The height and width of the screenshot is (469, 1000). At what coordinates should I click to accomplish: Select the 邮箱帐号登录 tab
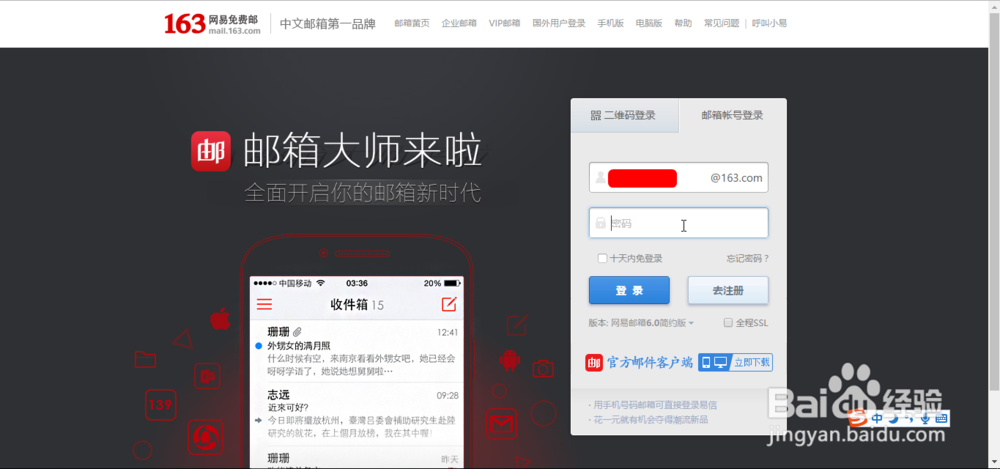tap(732, 115)
